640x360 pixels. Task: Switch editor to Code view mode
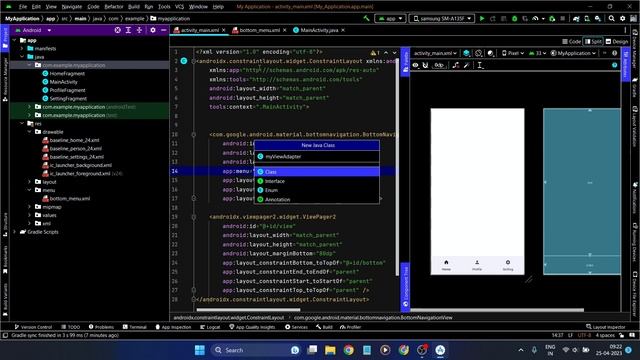coord(571,42)
